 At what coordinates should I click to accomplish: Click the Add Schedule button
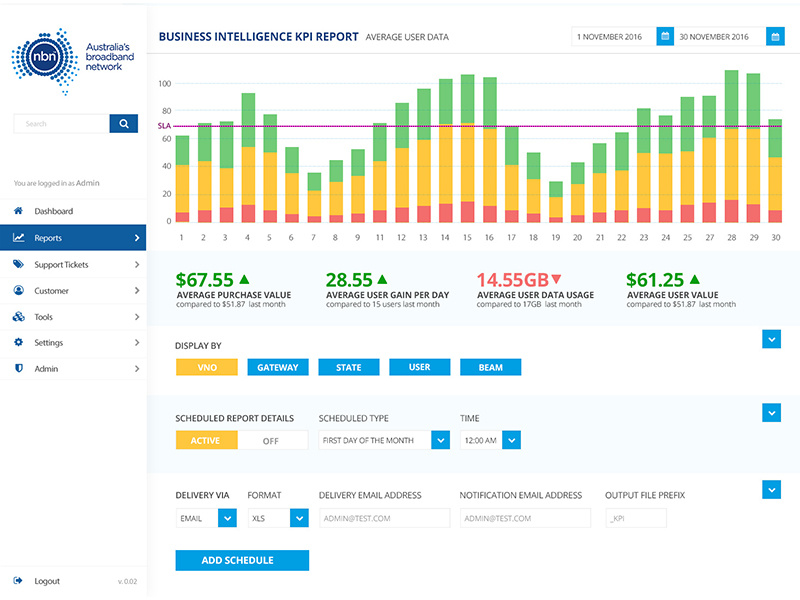coord(242,560)
